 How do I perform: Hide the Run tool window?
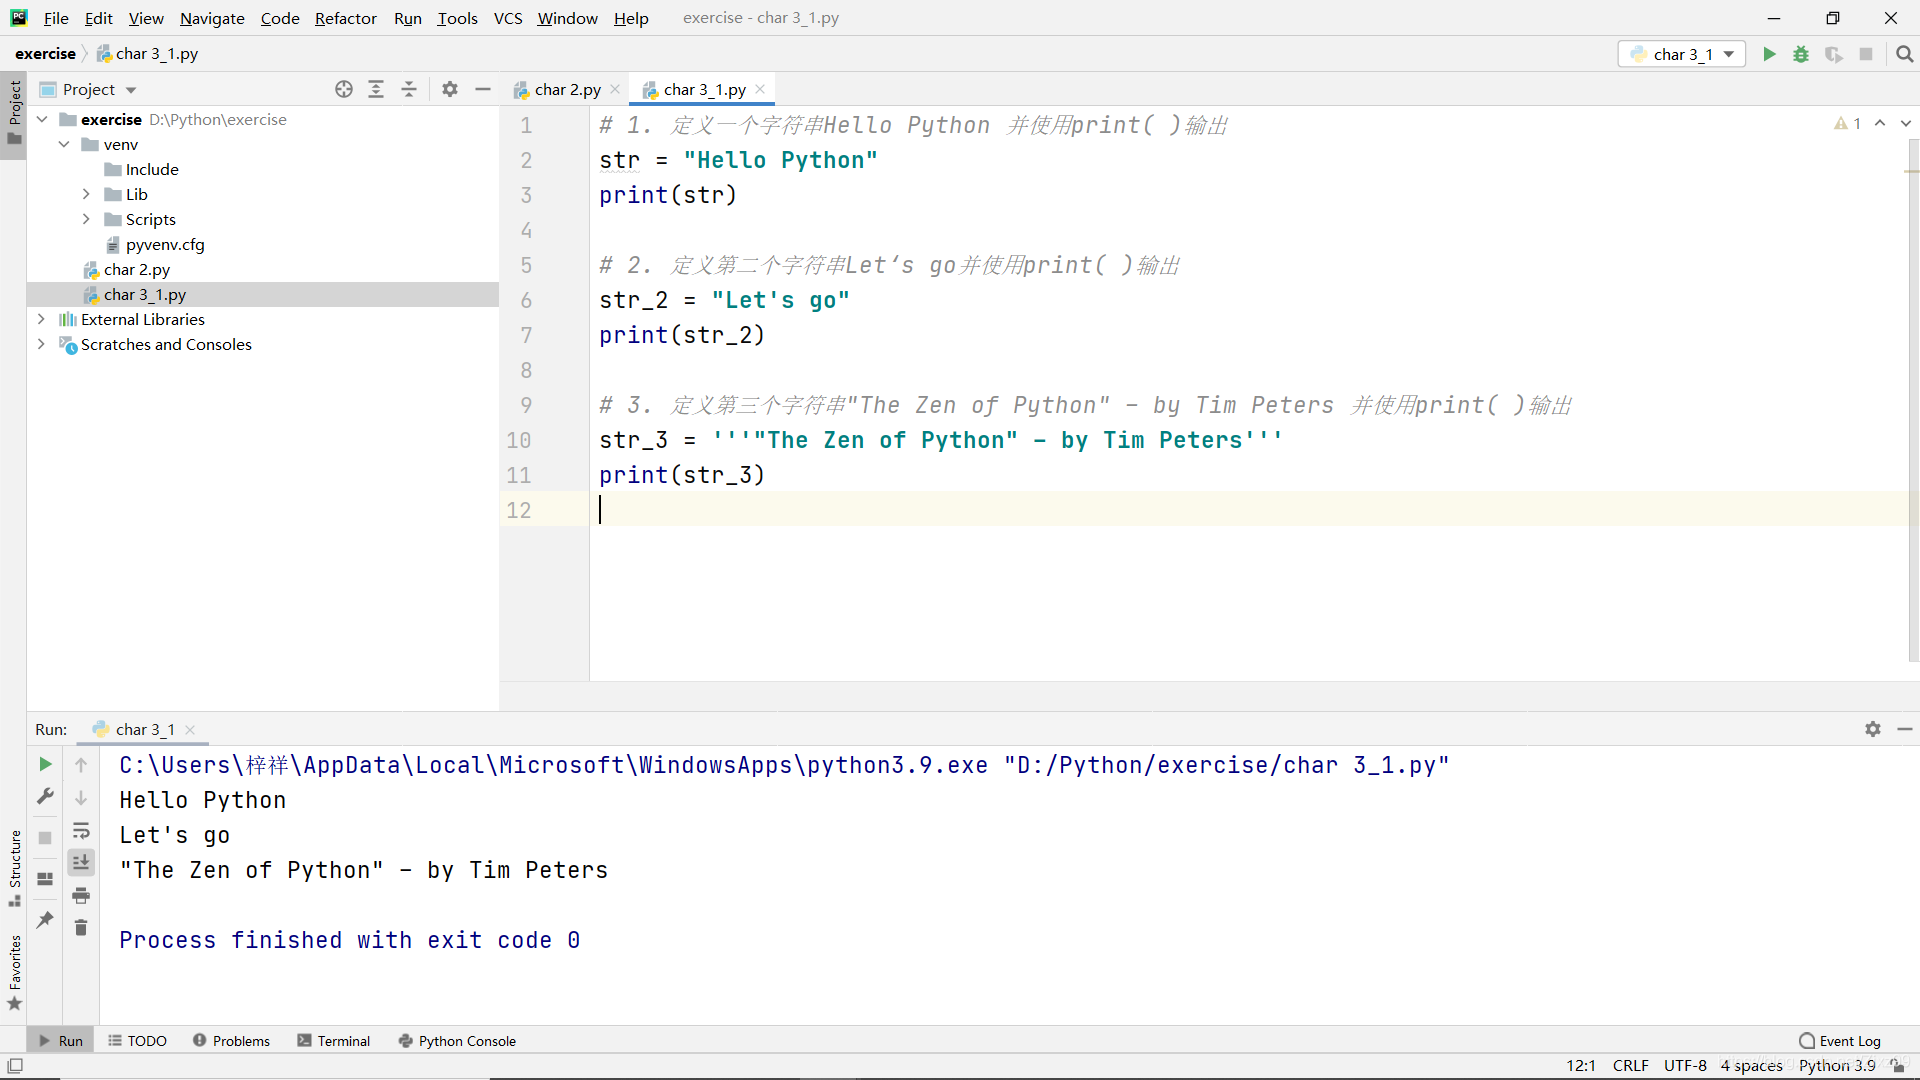point(1905,729)
